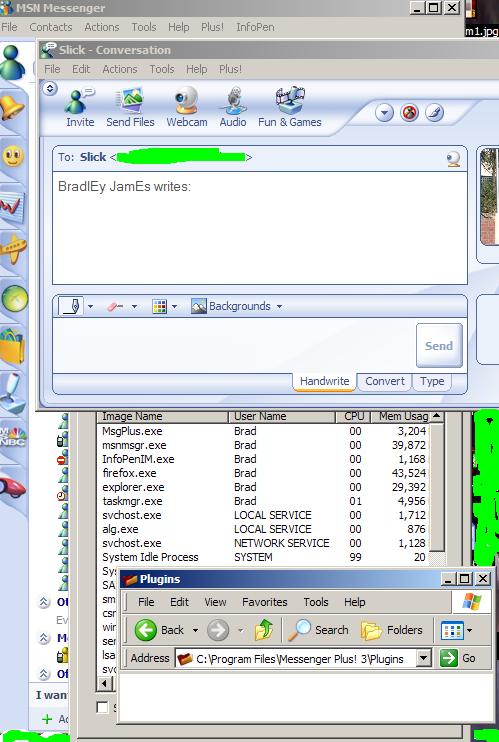Open Plus! menu in conversation window
This screenshot has width=499, height=742.
[230, 69]
